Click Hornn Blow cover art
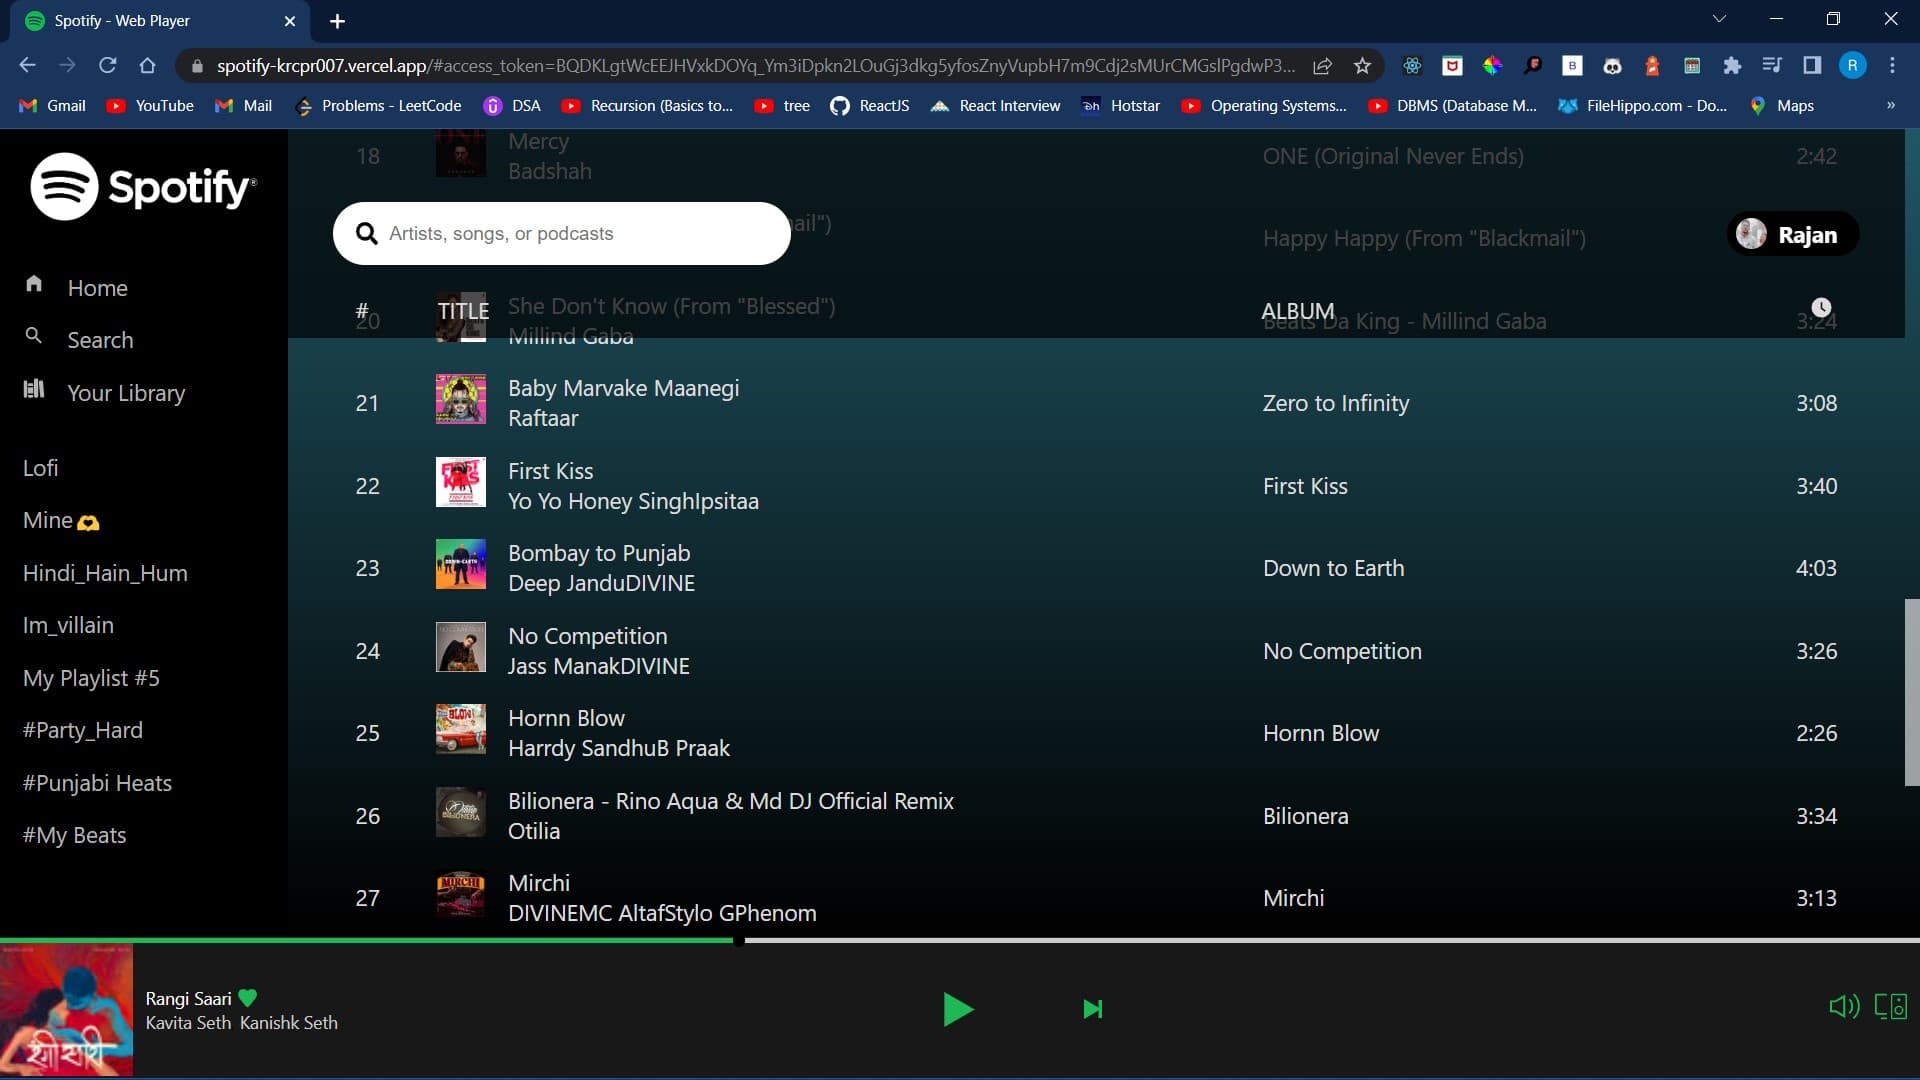Image resolution: width=1920 pixels, height=1080 pixels. (x=461, y=729)
